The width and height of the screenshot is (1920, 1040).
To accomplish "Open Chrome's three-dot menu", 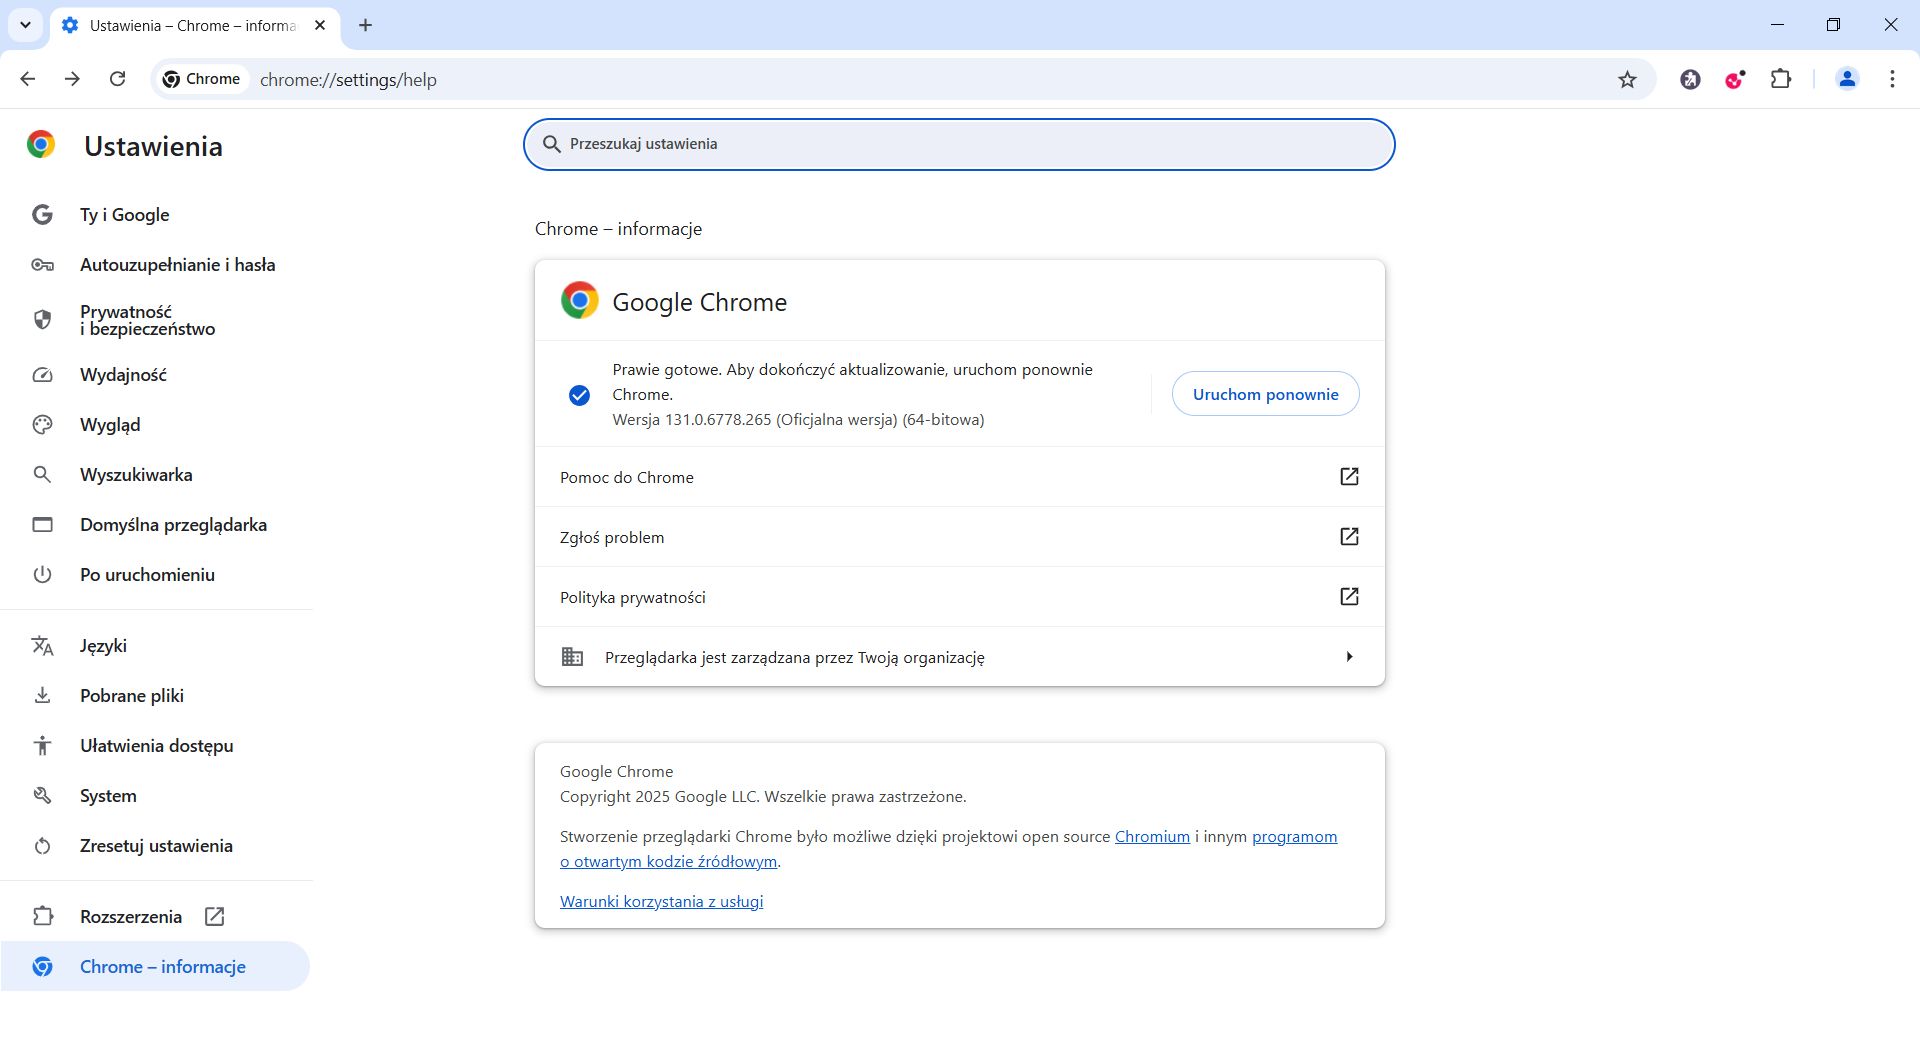I will pyautogui.click(x=1892, y=79).
